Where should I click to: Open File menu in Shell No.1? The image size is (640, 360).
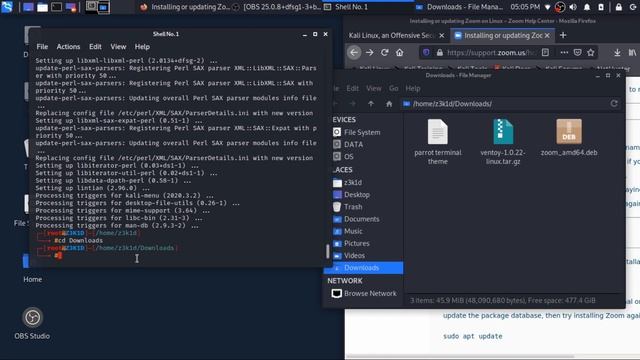[42, 47]
